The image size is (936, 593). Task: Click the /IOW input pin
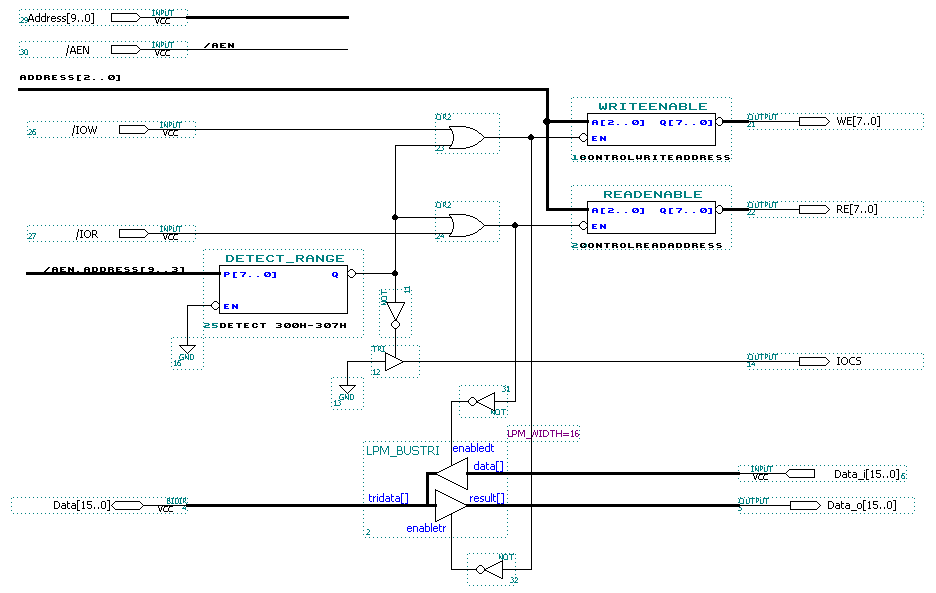point(133,130)
